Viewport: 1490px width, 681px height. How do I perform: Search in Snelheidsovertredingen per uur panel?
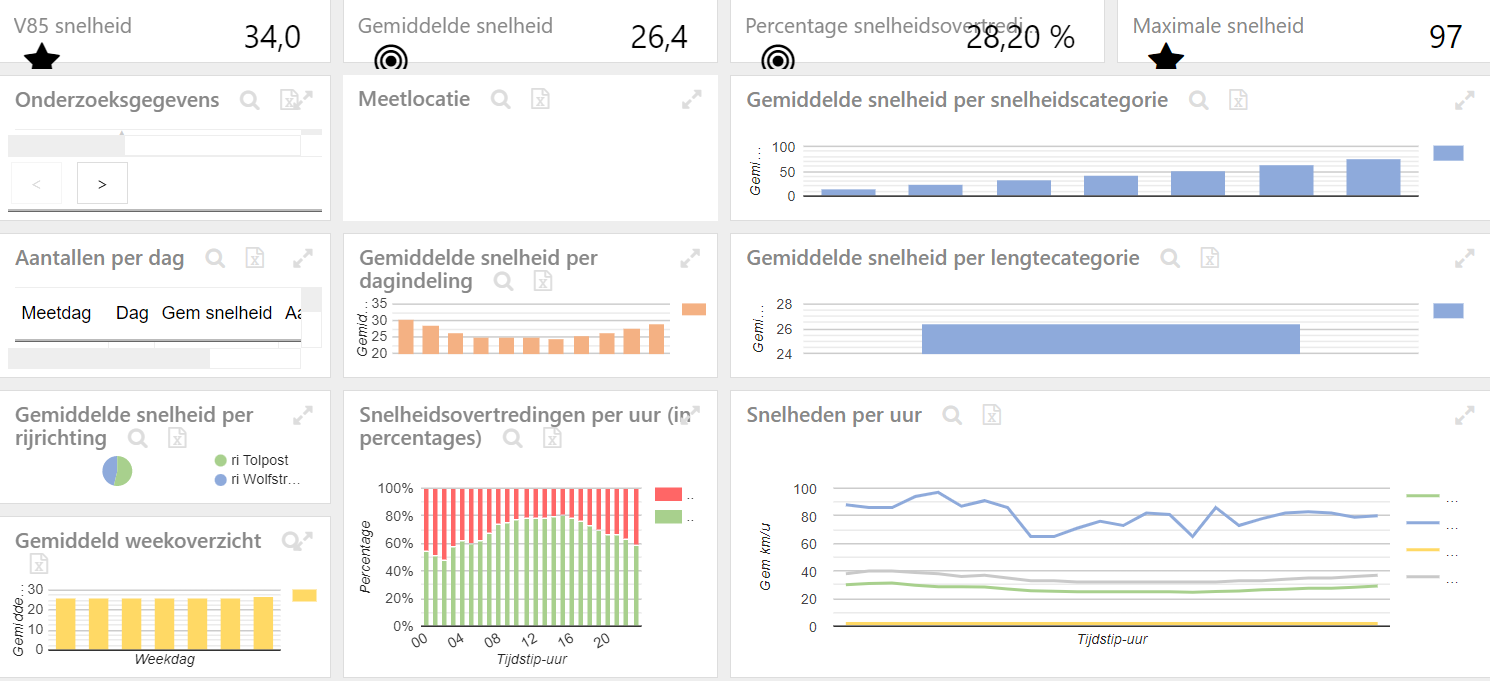513,438
